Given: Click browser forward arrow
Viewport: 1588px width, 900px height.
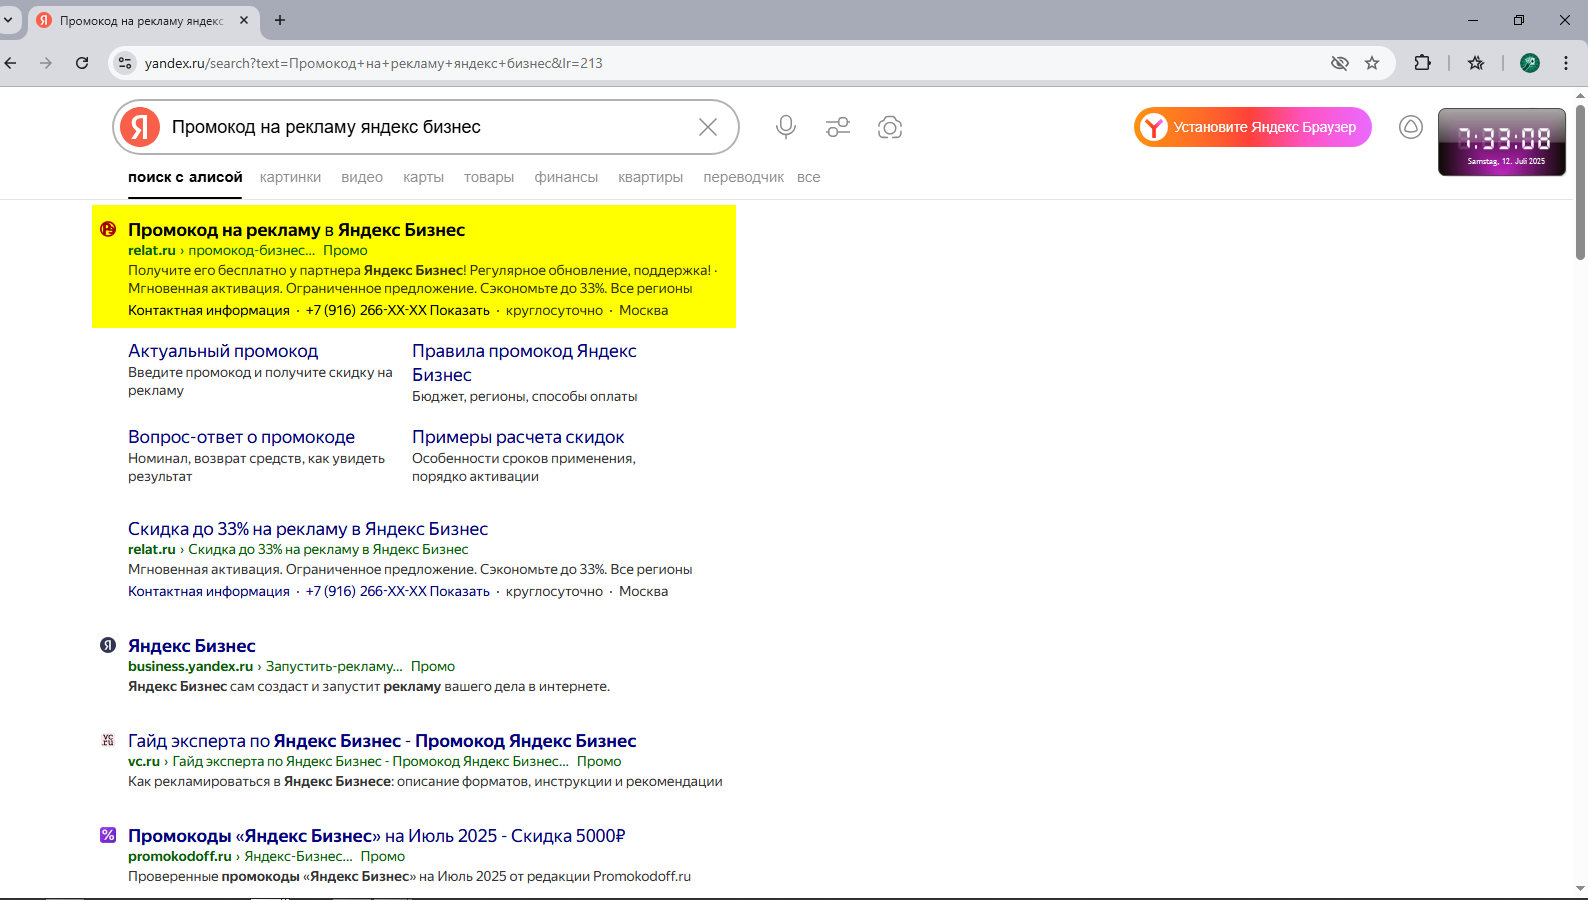Looking at the screenshot, I should point(46,63).
